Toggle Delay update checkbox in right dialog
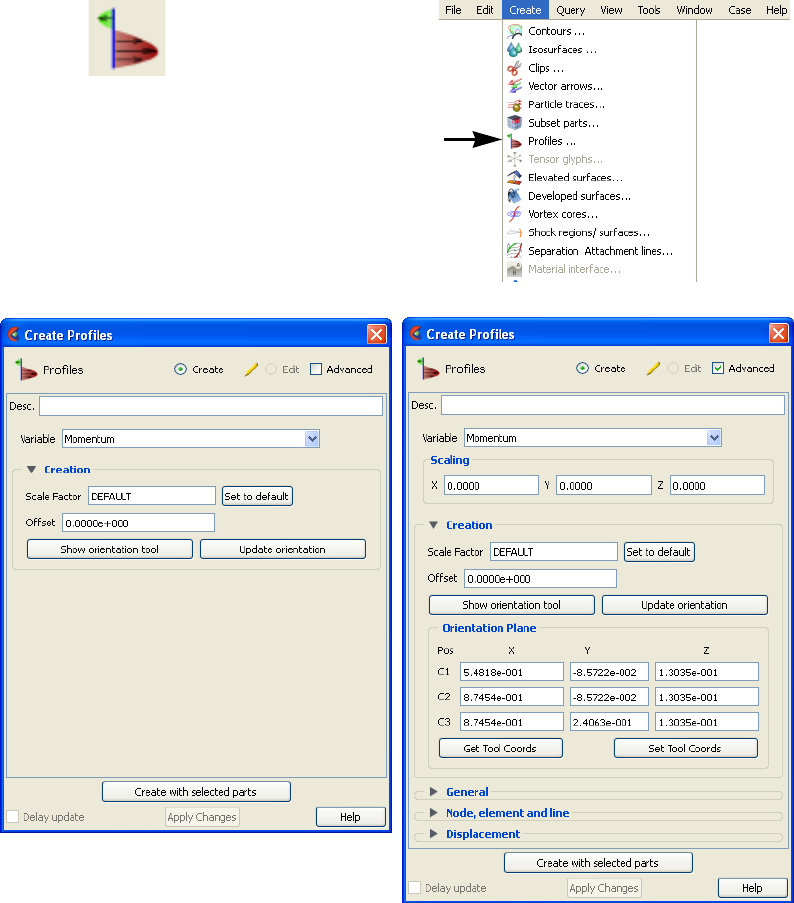This screenshot has width=794, height=903. point(415,887)
